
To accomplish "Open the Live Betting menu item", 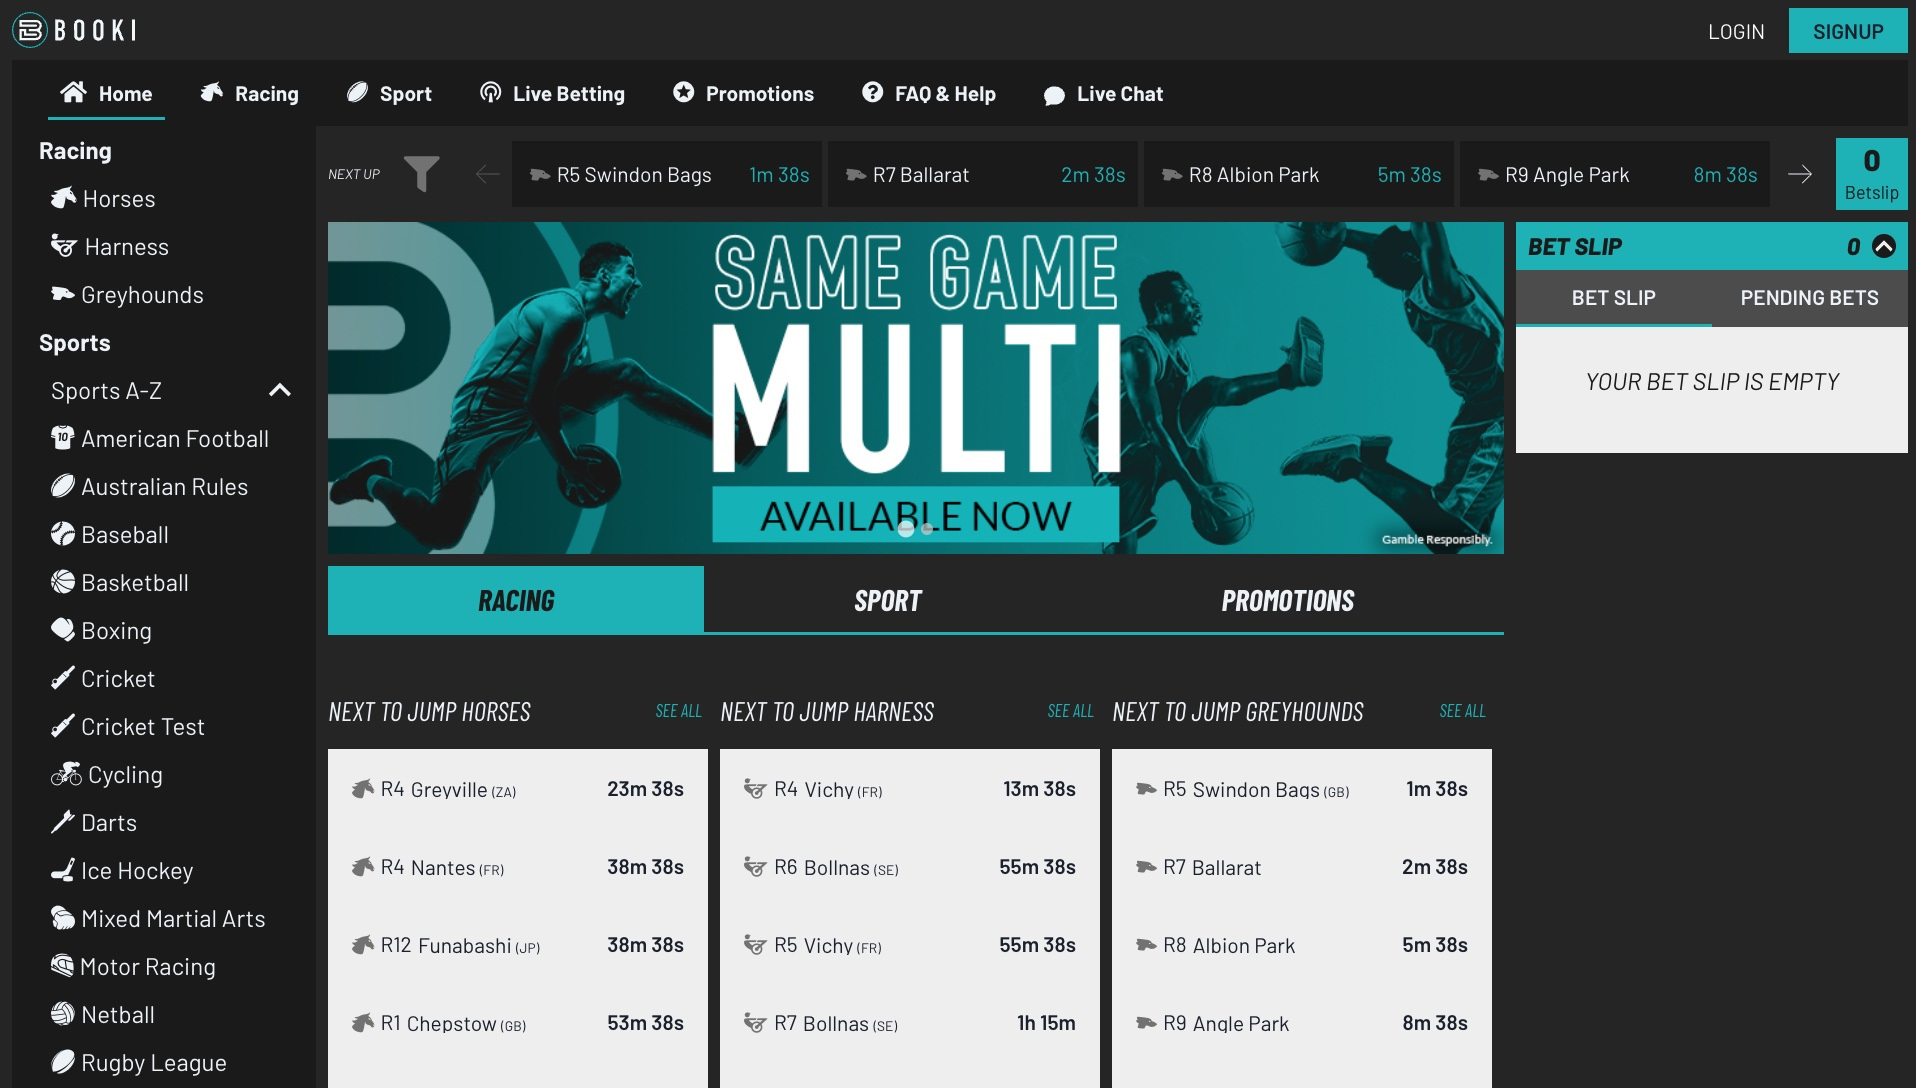I will (x=552, y=93).
